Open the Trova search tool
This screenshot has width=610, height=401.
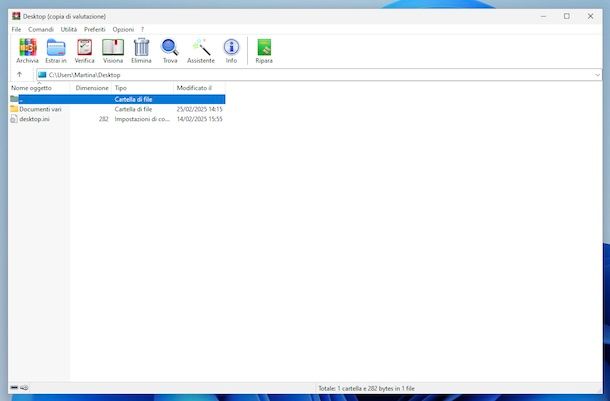170,51
